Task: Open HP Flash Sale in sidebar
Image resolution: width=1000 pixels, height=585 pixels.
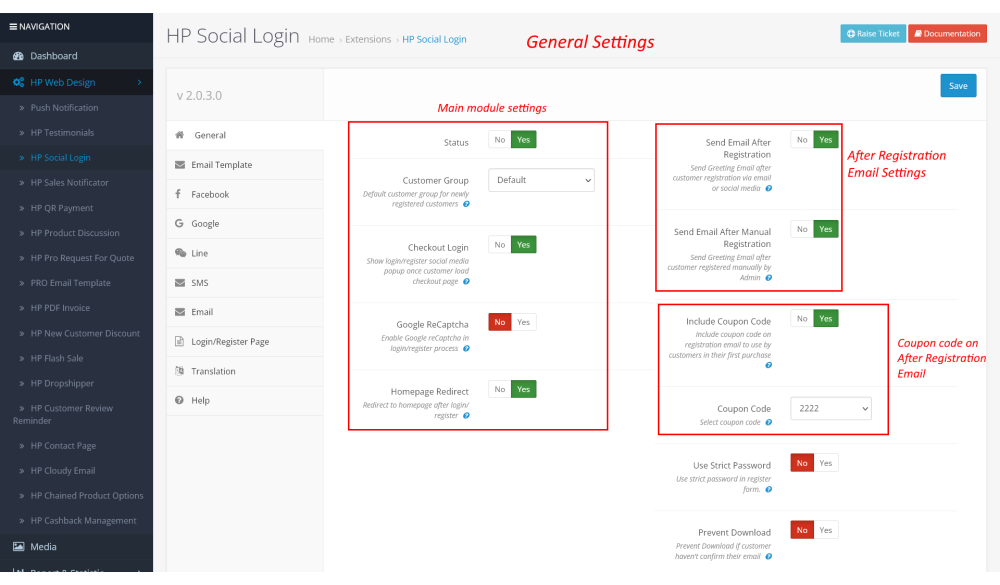Action: [x=57, y=359]
